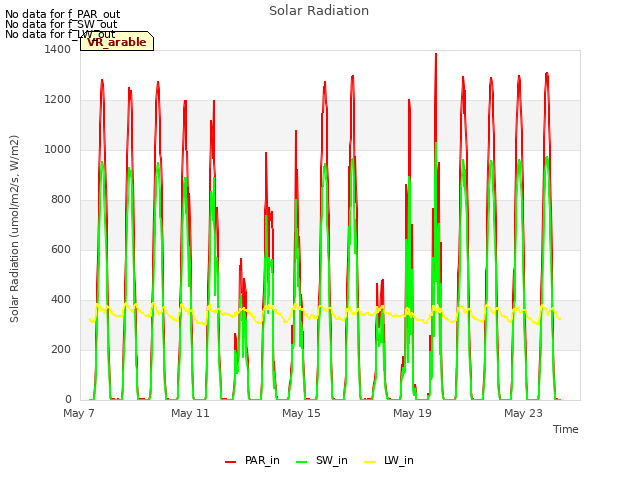Click the 'No data for f_LW_out' message
Screen dimensions: 640x480
(x=60, y=34)
